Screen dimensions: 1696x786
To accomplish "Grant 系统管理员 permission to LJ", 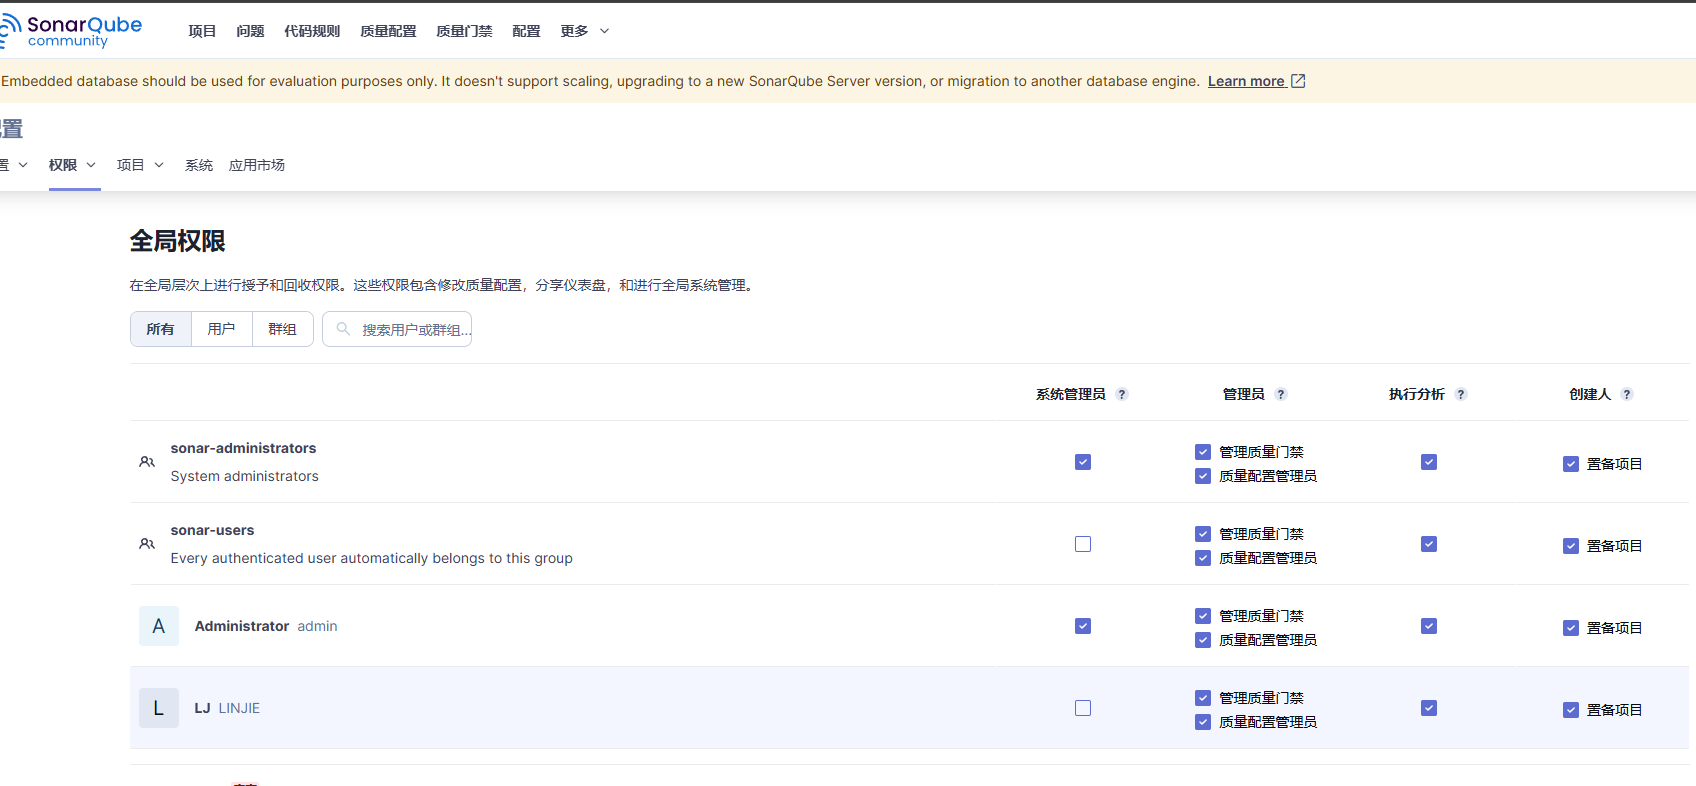I will point(1083,708).
